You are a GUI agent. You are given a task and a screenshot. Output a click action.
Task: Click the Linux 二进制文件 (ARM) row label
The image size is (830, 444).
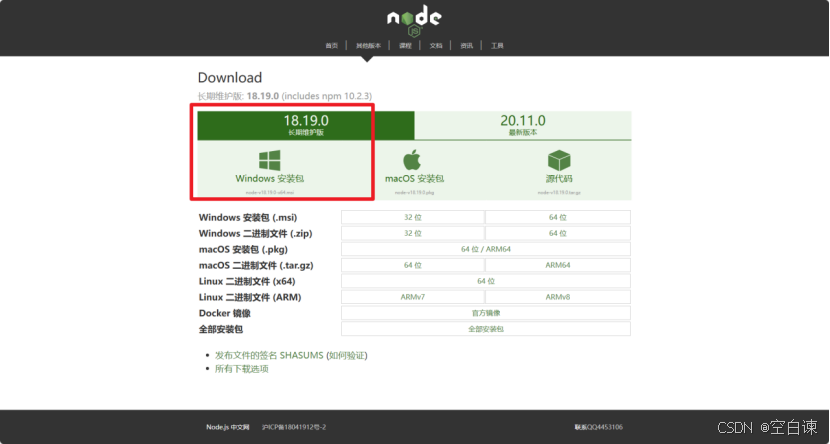250,297
